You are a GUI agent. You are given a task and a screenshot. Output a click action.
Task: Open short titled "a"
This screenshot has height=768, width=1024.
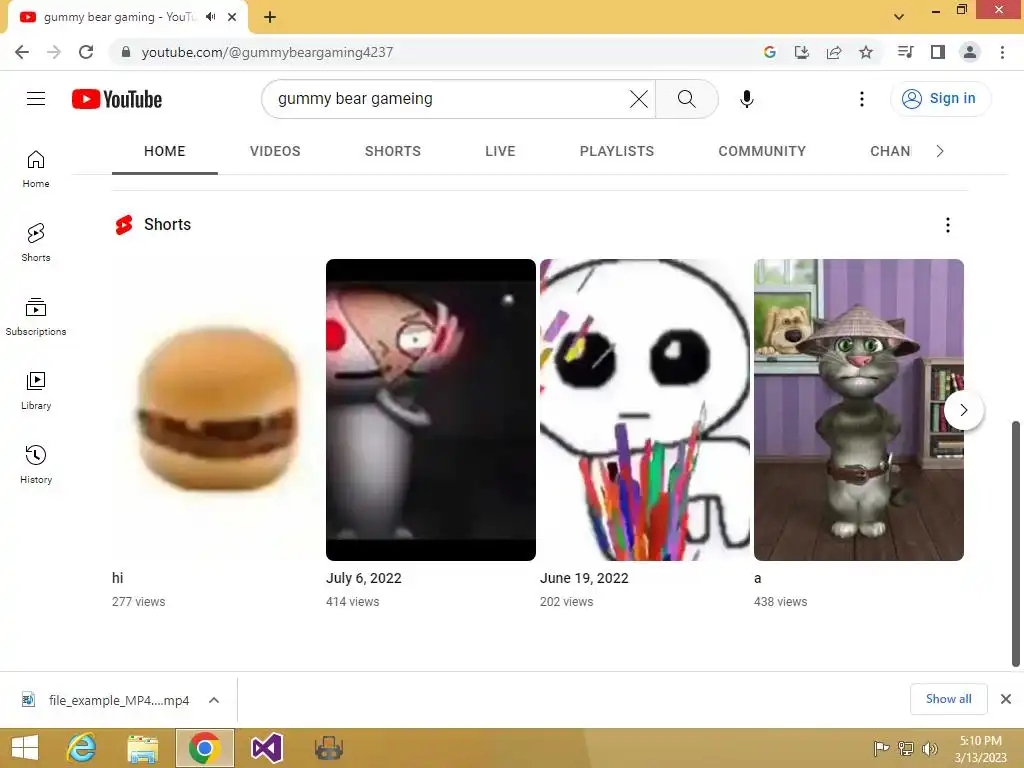coord(758,579)
